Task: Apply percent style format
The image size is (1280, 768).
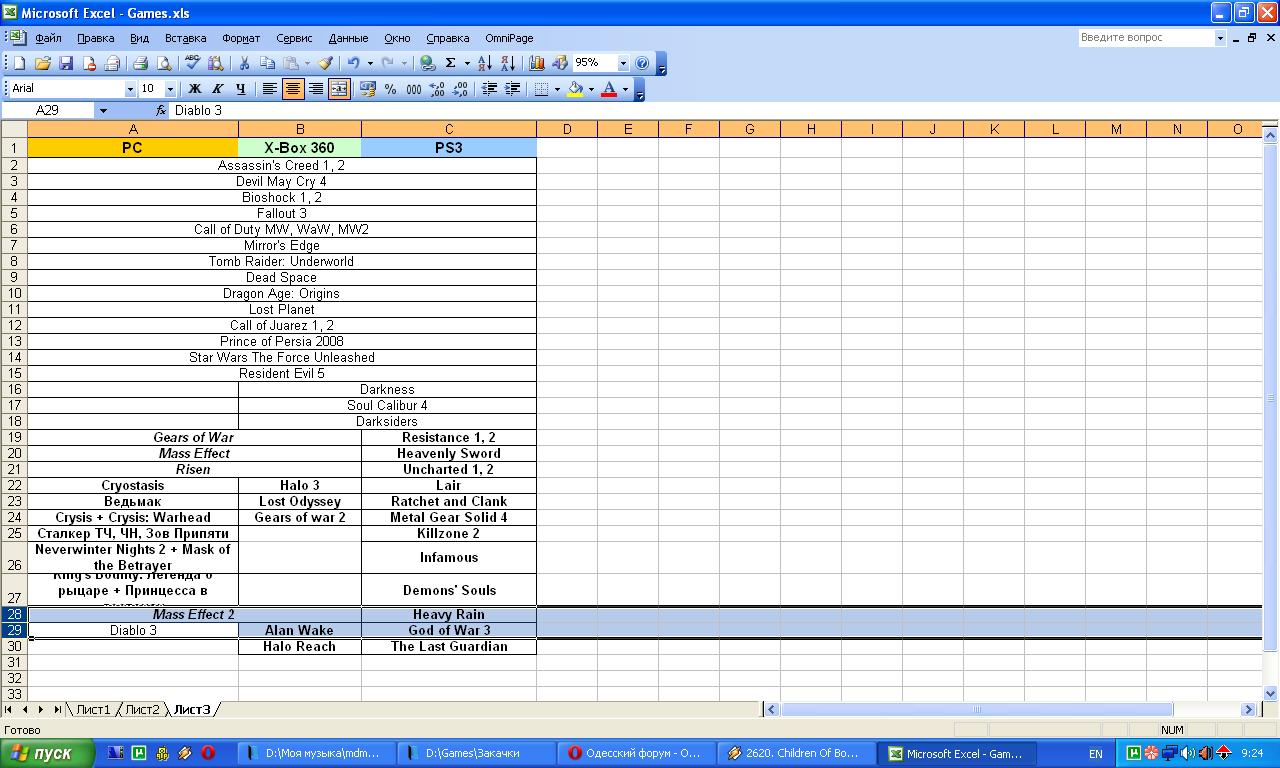Action: click(x=390, y=89)
